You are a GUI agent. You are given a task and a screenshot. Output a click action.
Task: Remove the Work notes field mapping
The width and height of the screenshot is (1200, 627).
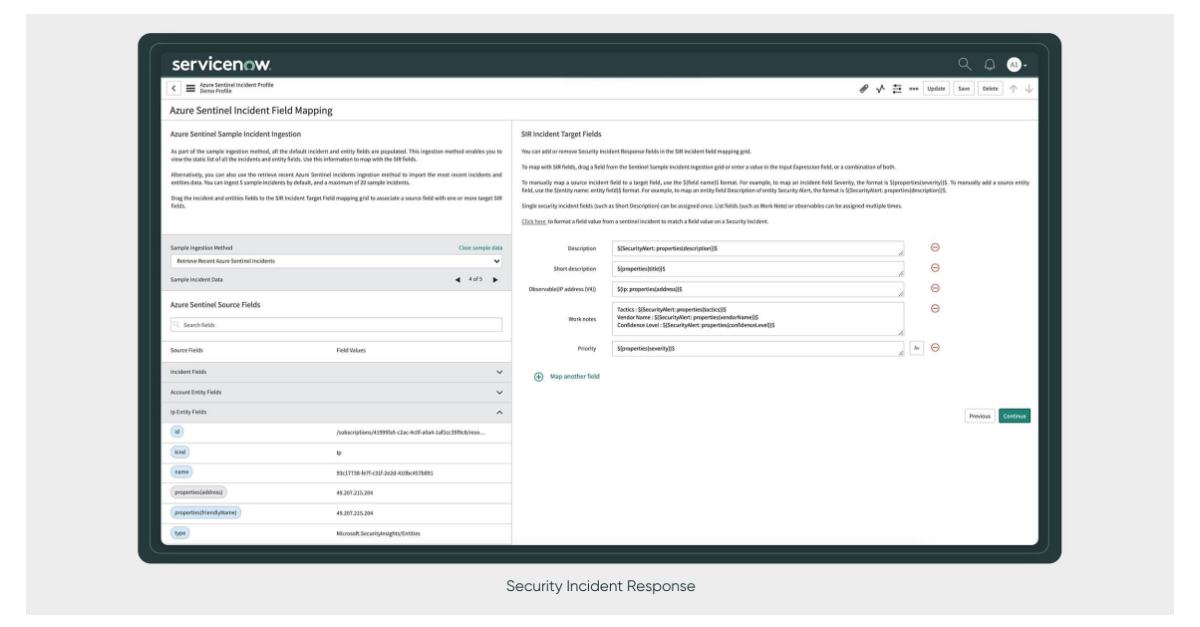[x=935, y=307]
